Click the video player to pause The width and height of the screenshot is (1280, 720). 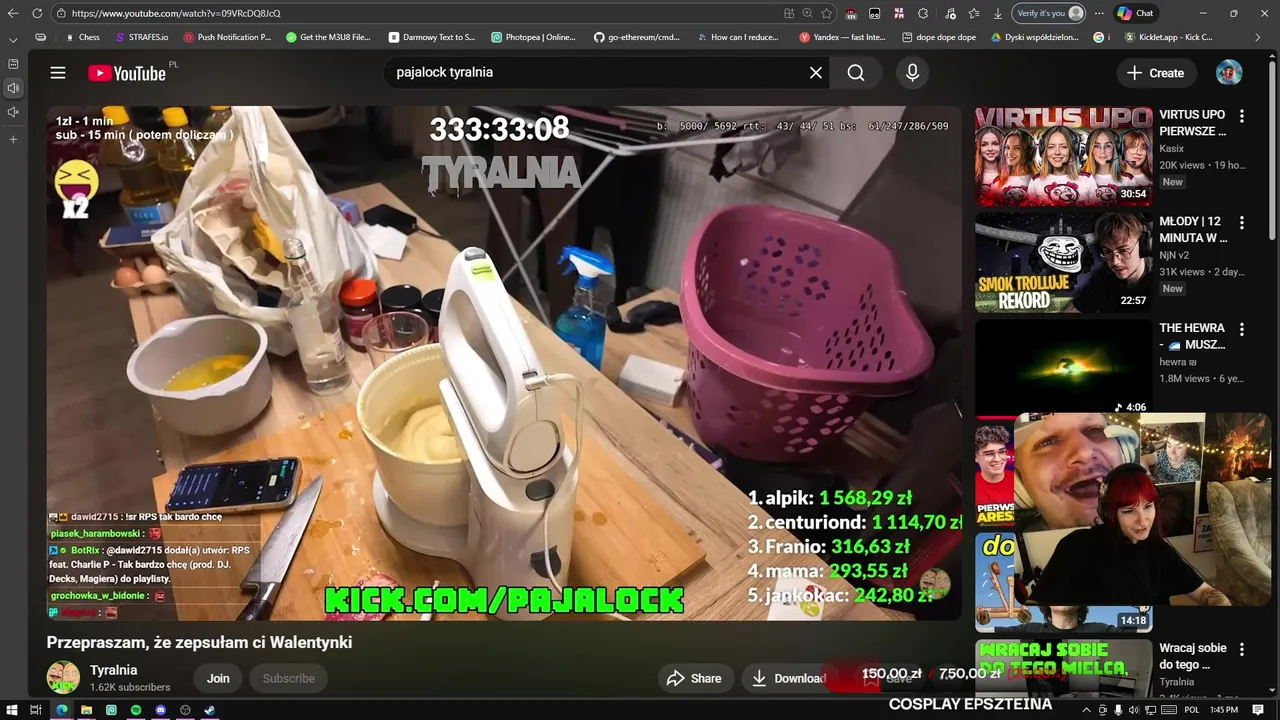(503, 363)
